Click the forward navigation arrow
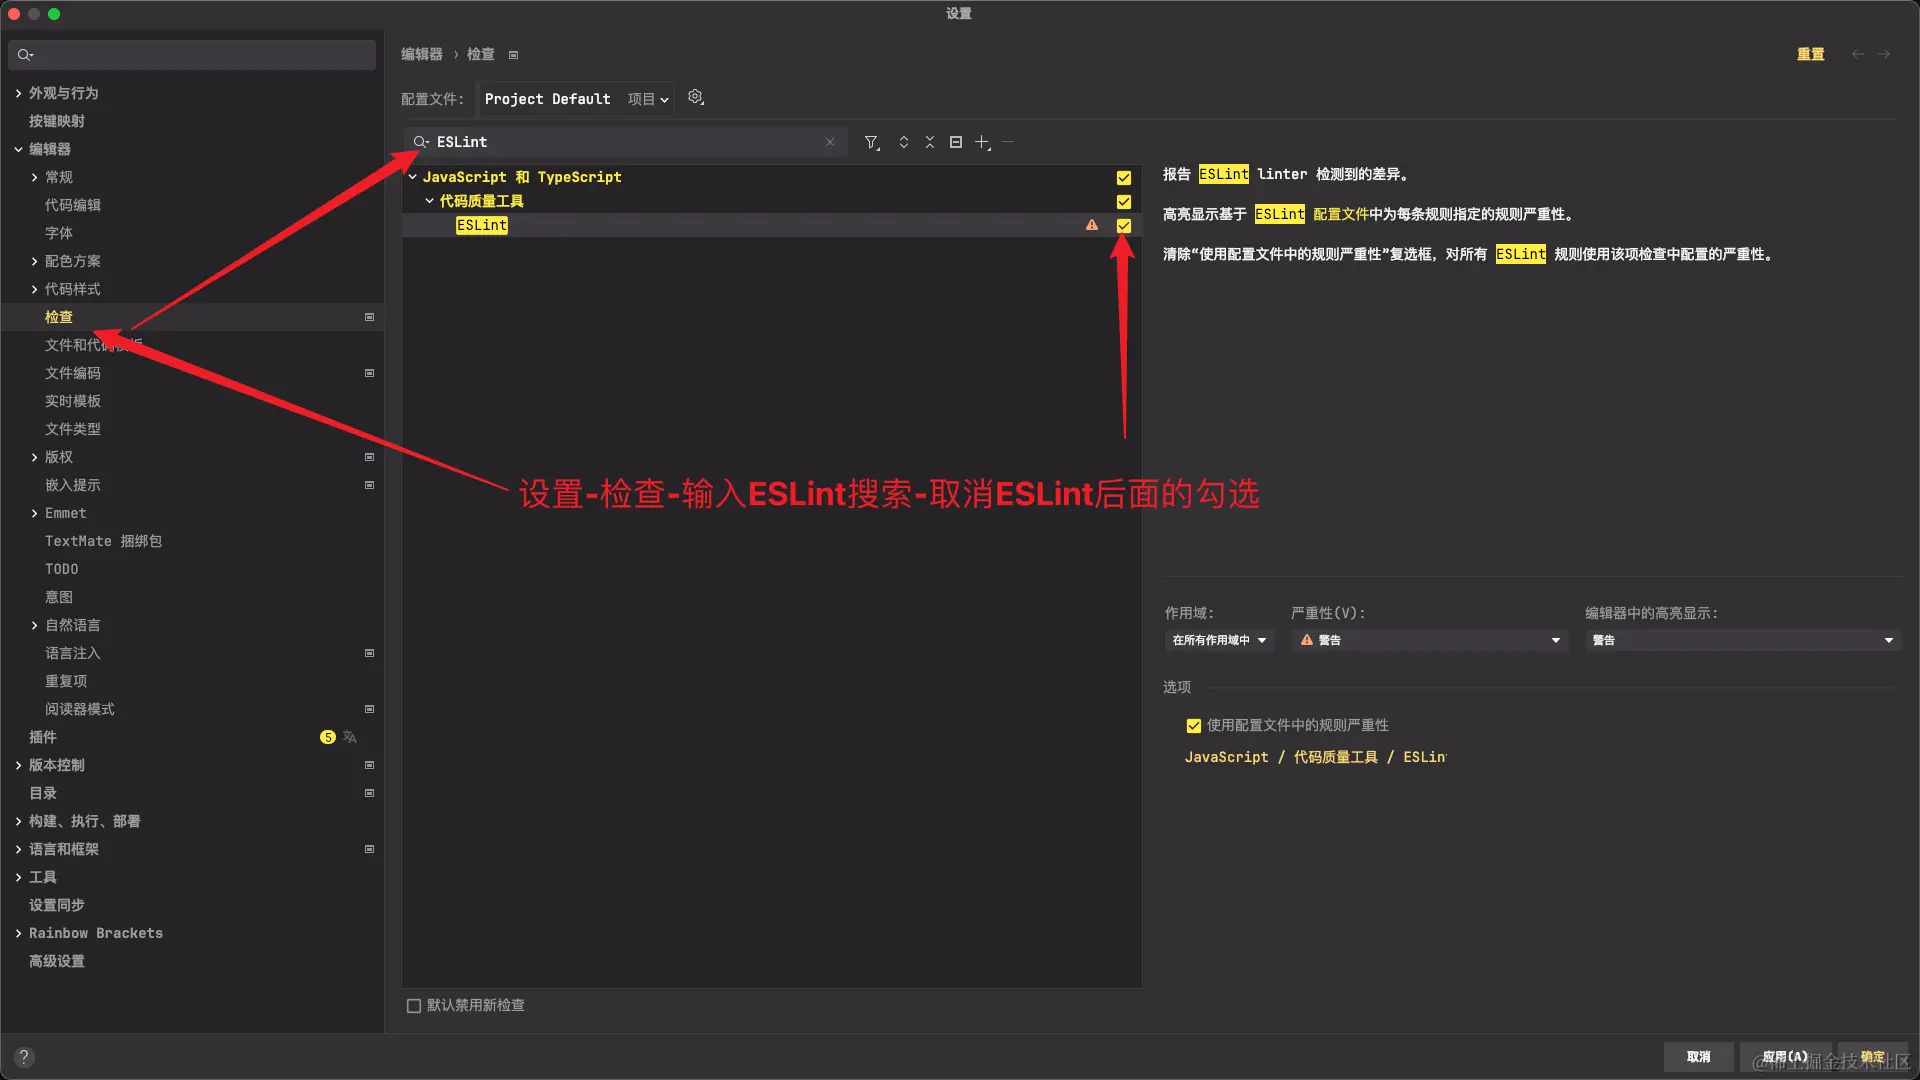1920x1080 pixels. coord(1883,54)
